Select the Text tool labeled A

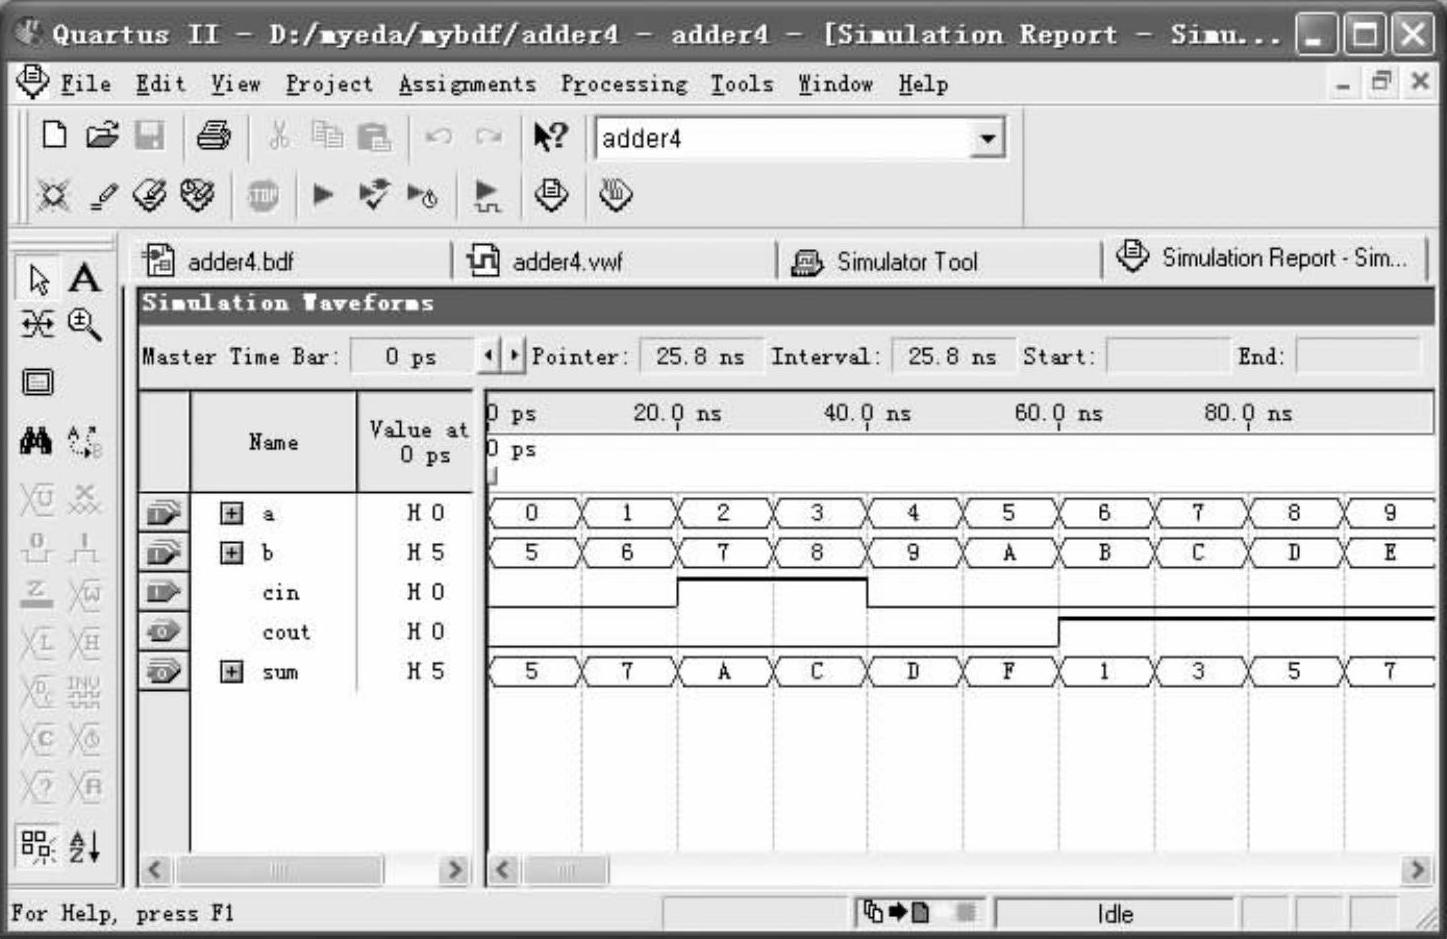[84, 278]
